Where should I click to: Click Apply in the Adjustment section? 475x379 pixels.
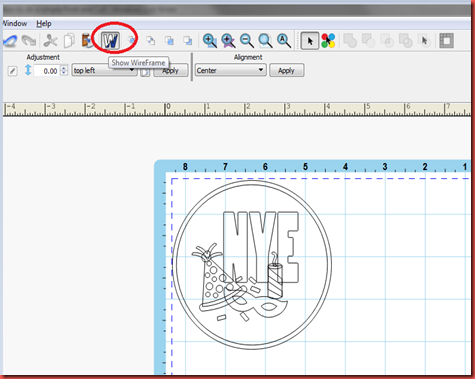[x=171, y=71]
